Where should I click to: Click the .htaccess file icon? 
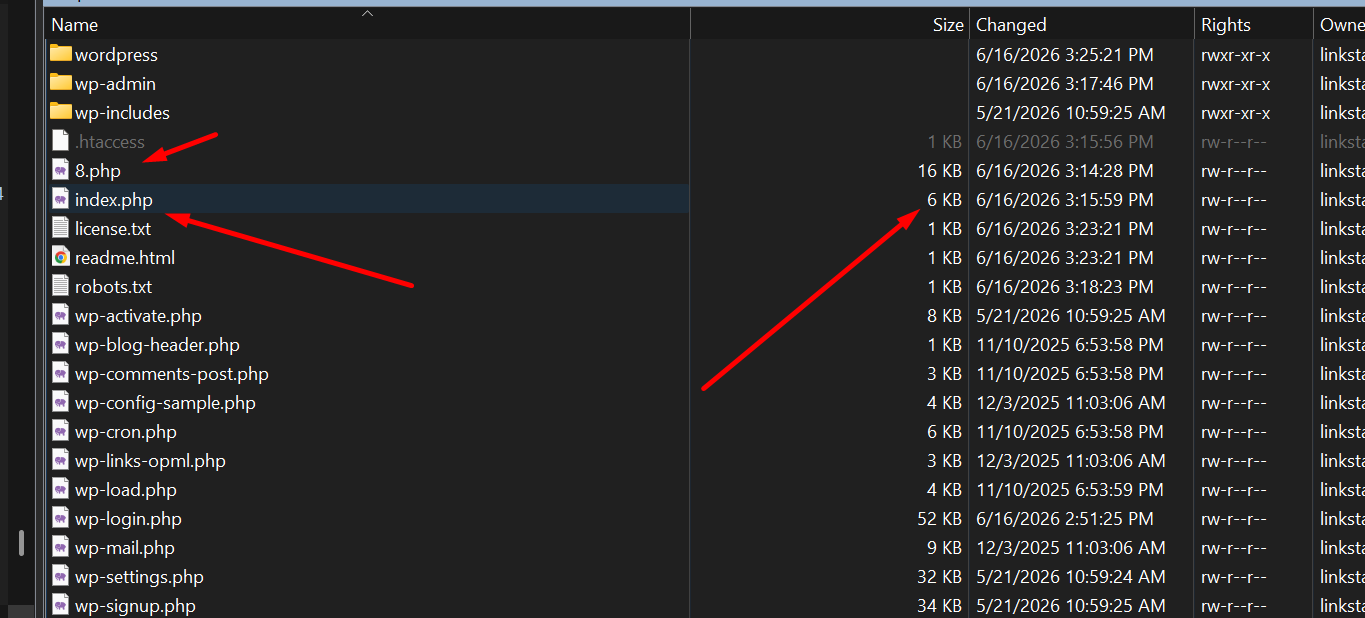click(61, 141)
